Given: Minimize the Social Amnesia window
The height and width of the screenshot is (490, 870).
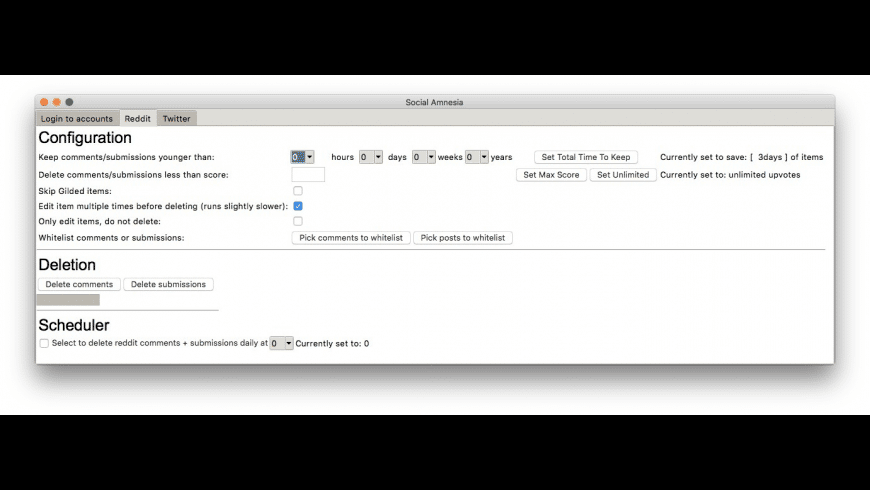Looking at the screenshot, I should pos(57,102).
